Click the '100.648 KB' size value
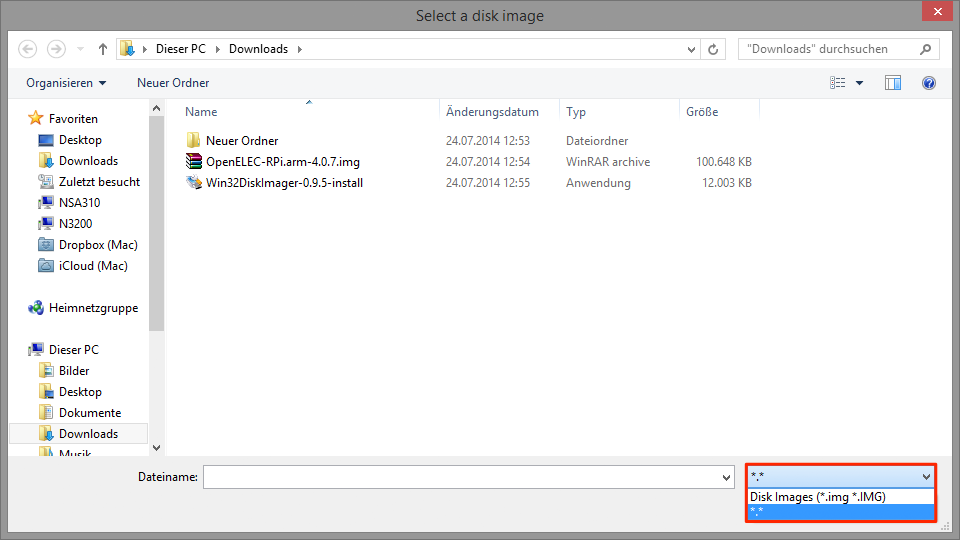The width and height of the screenshot is (960, 540). pos(724,162)
